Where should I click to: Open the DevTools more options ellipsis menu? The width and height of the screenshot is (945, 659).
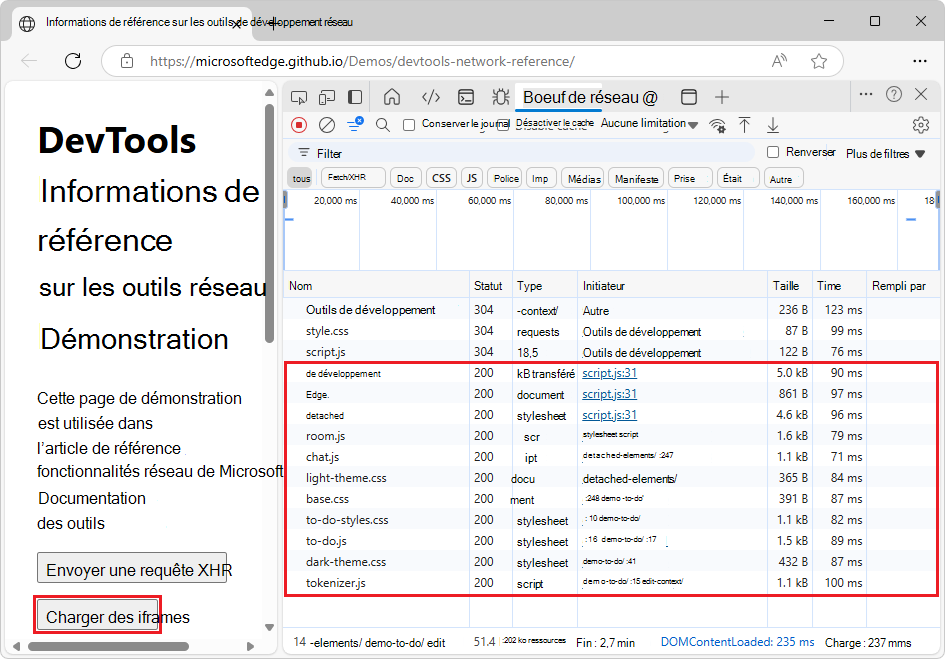[x=866, y=94]
